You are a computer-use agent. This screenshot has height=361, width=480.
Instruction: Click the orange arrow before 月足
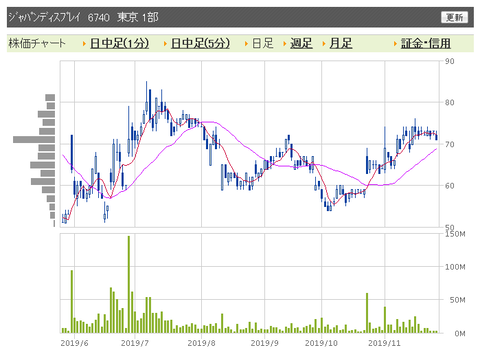click(x=324, y=44)
